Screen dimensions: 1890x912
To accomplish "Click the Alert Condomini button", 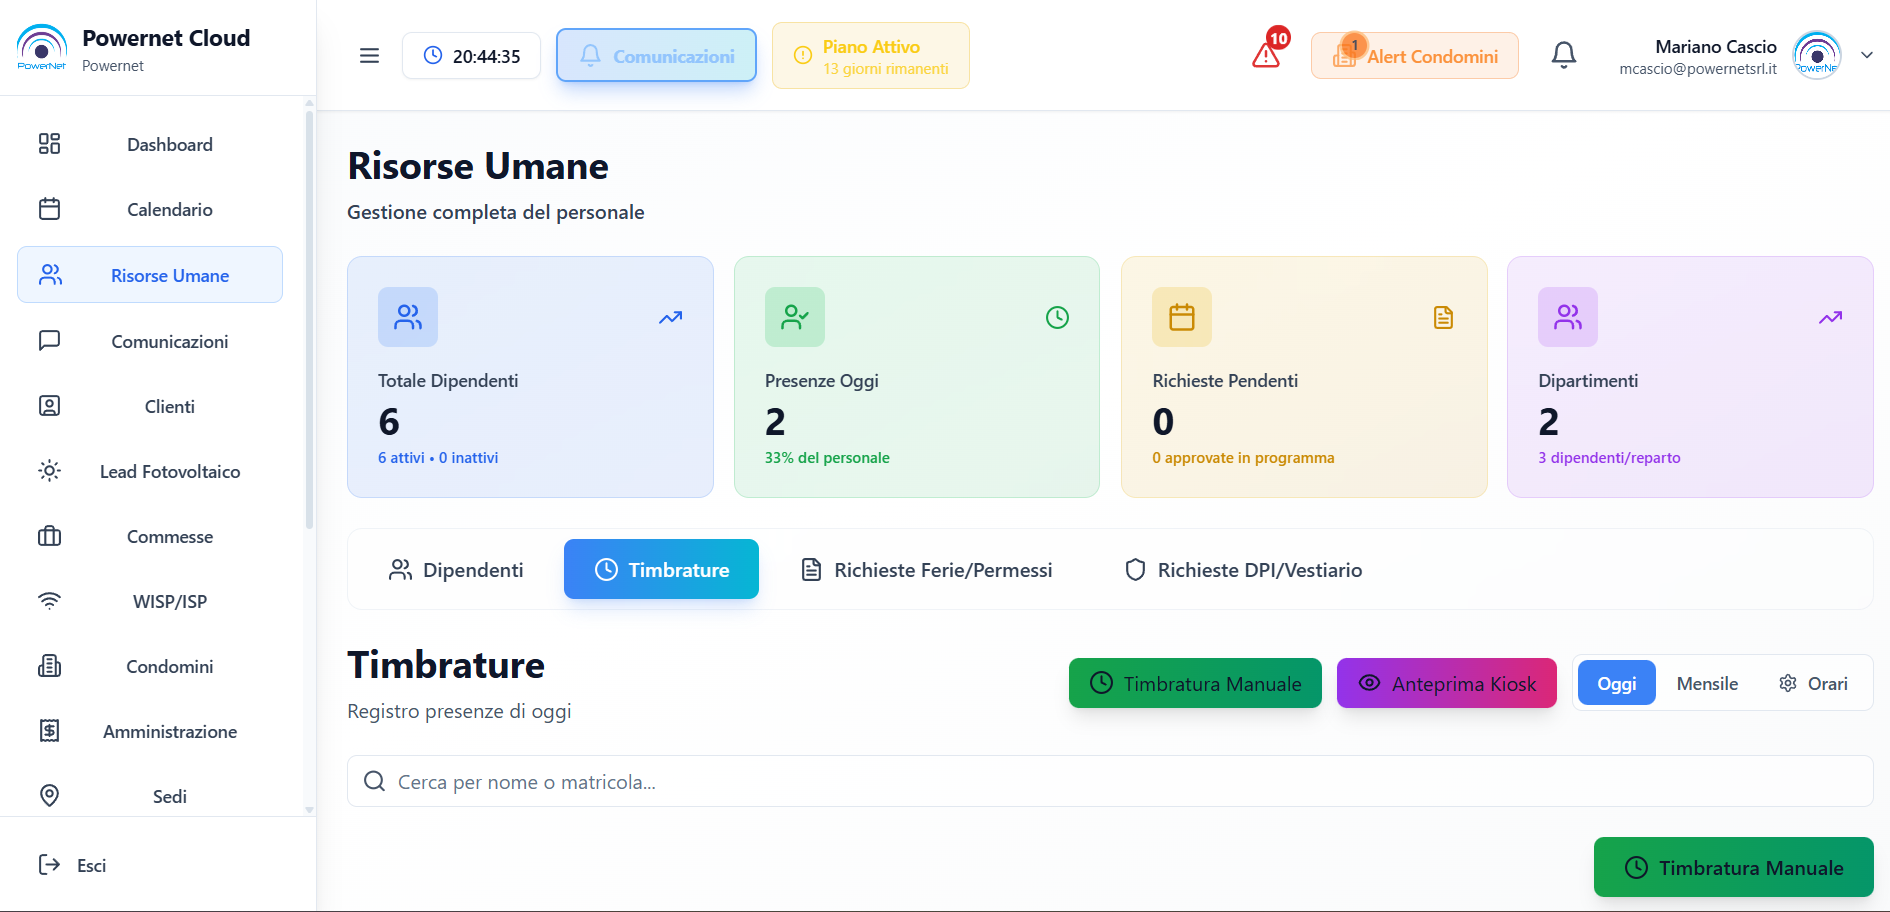I will (1414, 56).
